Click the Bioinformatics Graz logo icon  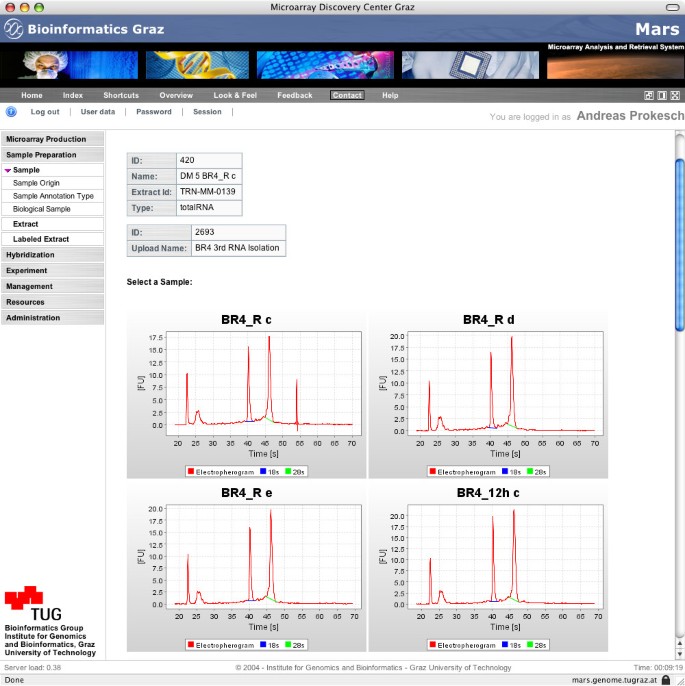coord(13,29)
